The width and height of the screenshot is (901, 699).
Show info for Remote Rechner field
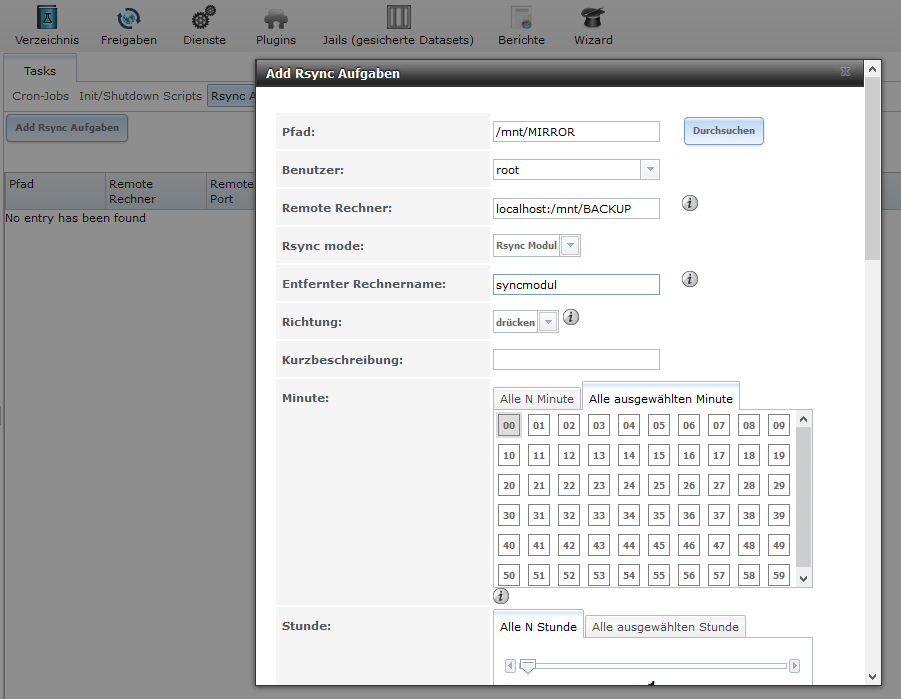pos(690,203)
